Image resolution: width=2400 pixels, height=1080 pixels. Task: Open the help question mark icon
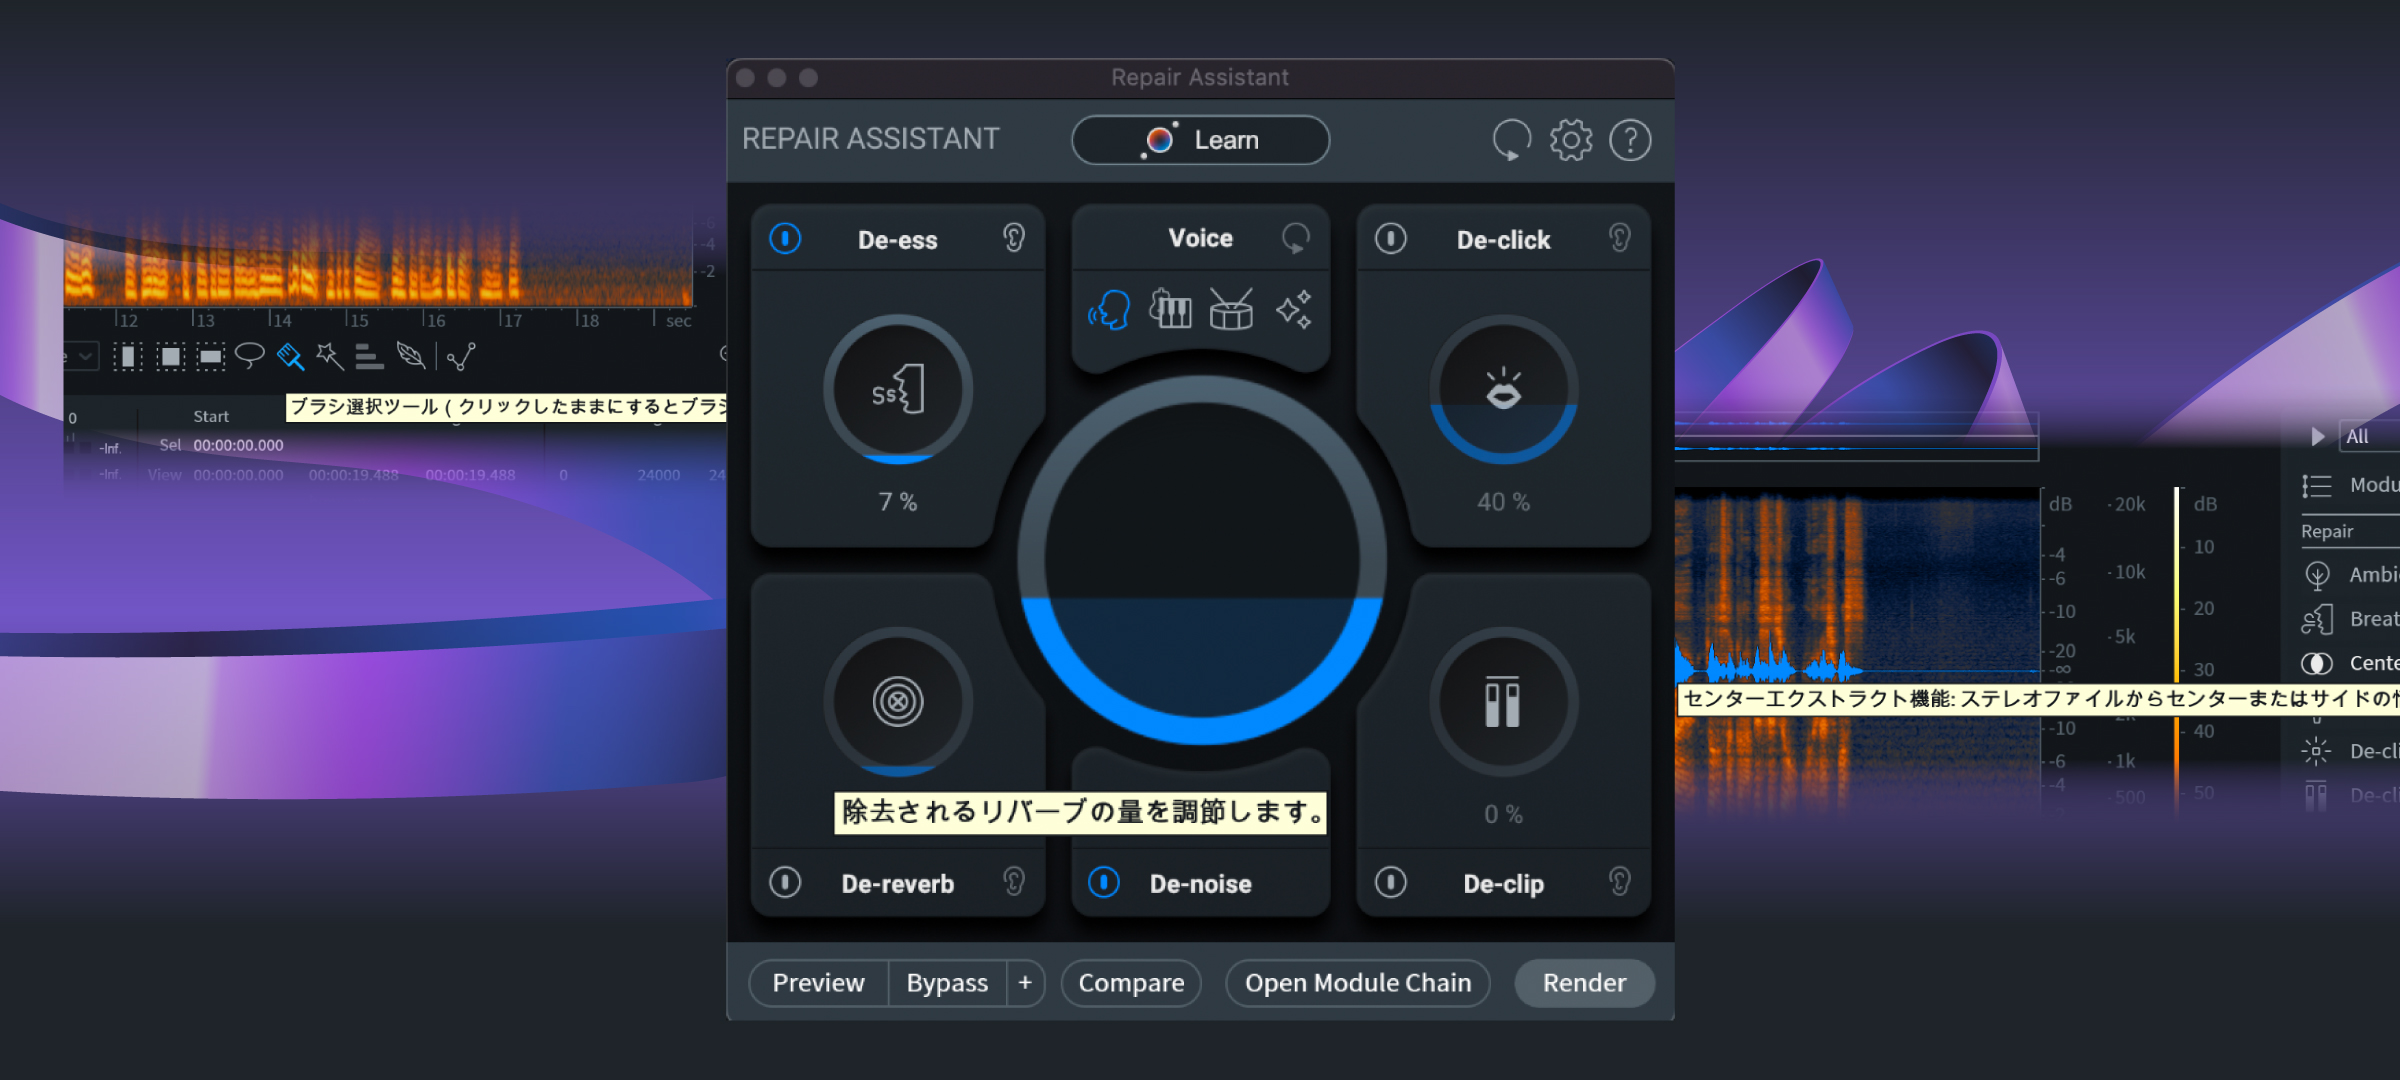[x=1630, y=140]
